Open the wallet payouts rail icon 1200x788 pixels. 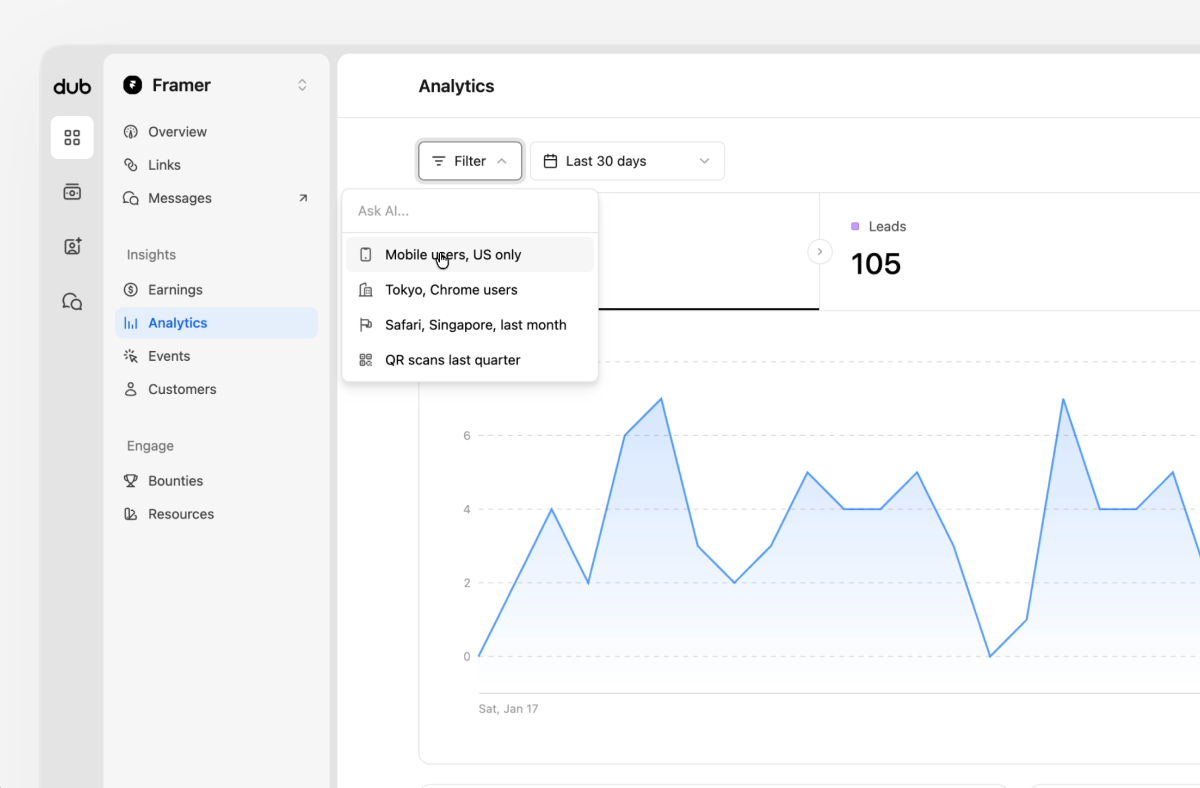point(72,192)
